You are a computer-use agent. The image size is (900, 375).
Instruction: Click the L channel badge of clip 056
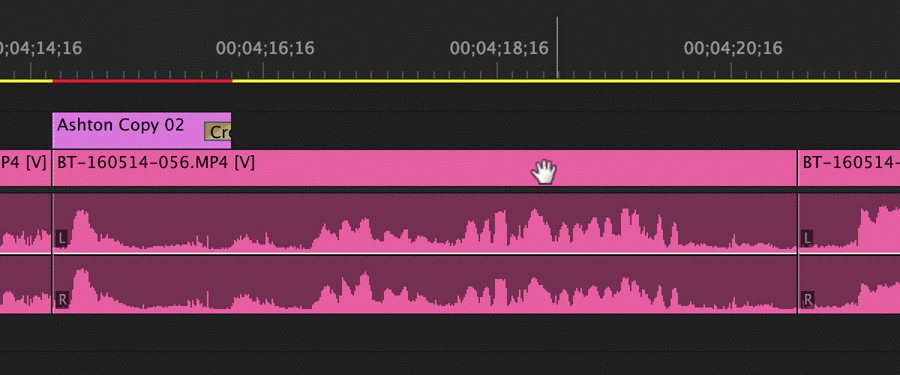point(62,238)
